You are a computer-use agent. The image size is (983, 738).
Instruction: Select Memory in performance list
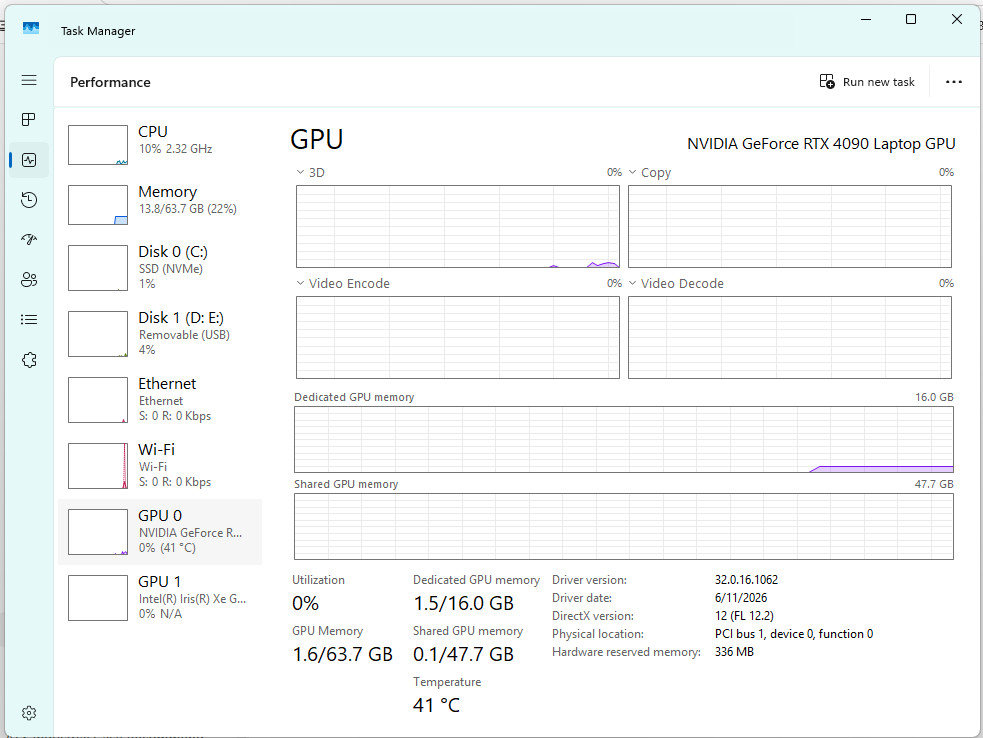pyautogui.click(x=160, y=205)
